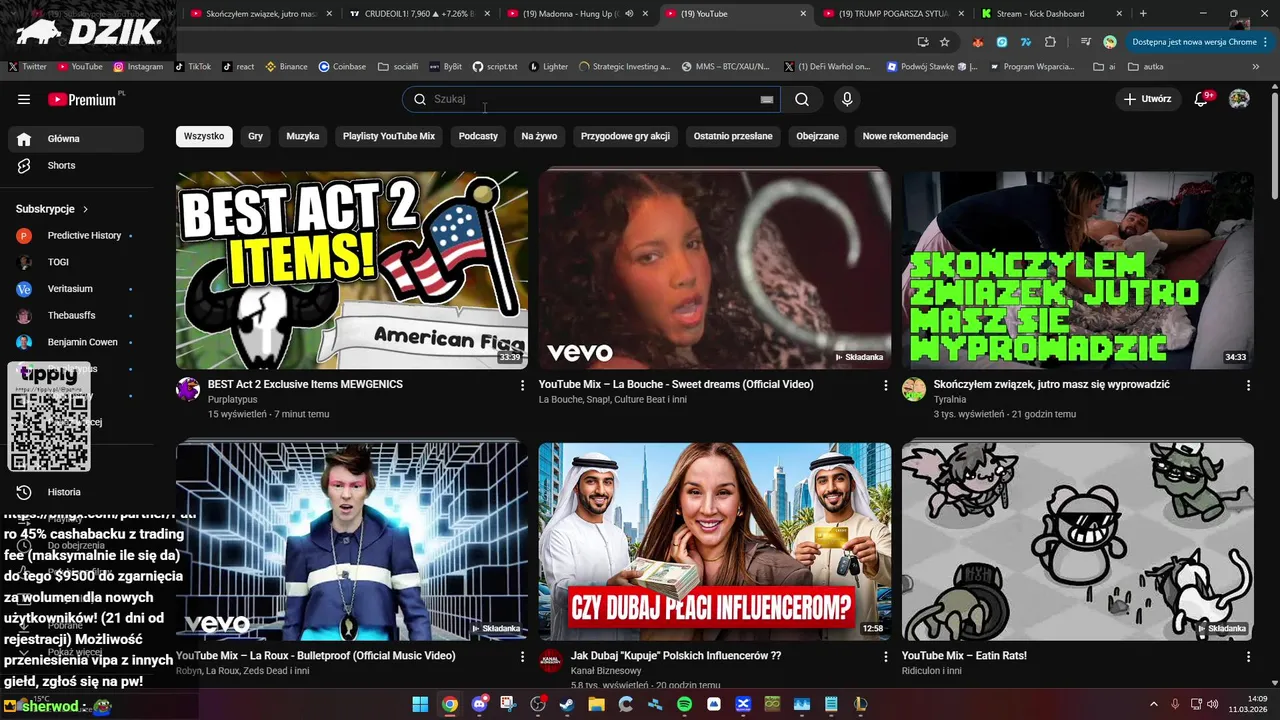
Task: Open Tyralnia channel link
Action: [950, 399]
